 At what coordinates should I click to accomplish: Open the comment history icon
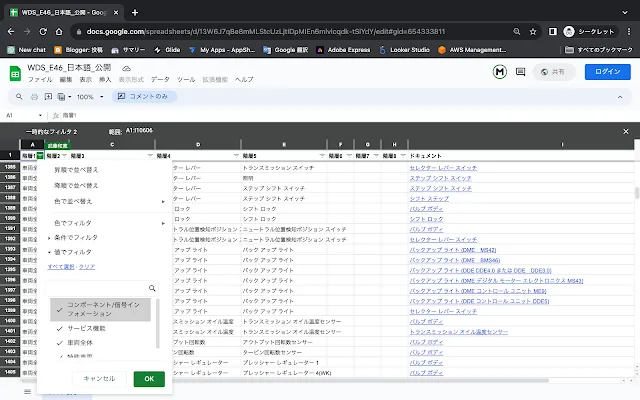click(520, 72)
